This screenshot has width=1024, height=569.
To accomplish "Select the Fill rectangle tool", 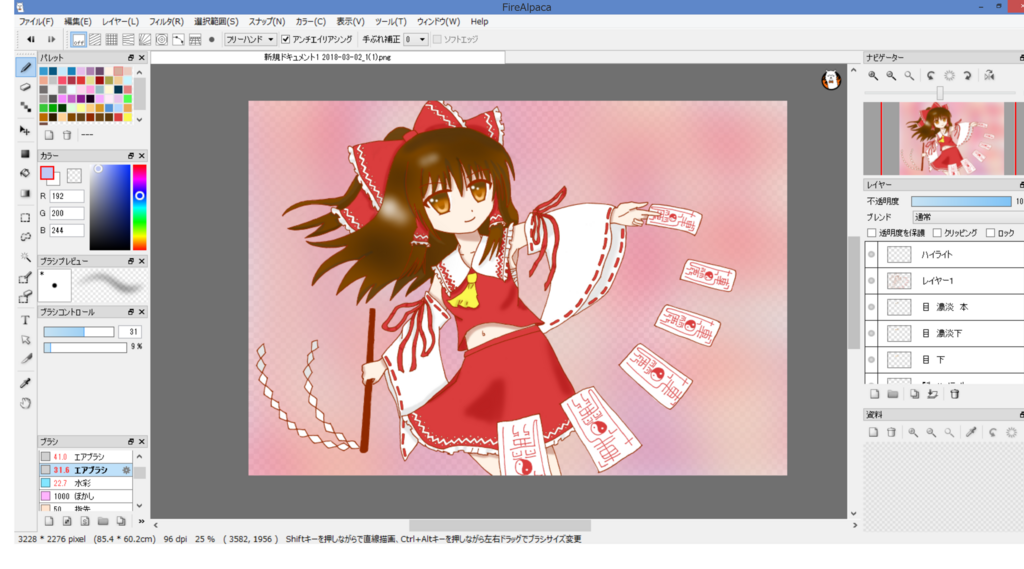I will click(x=25, y=154).
